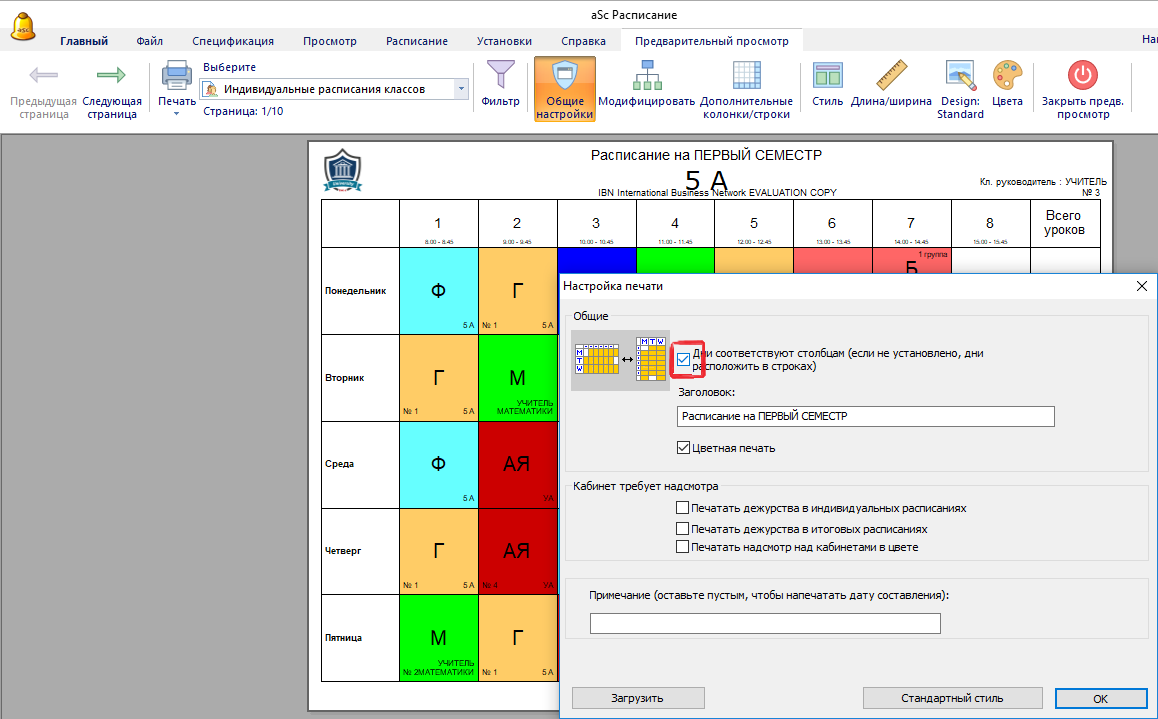Uncheck 'Дни соответствуют столбцам' checkbox
Viewport: 1158px width, 719px height.
684,359
